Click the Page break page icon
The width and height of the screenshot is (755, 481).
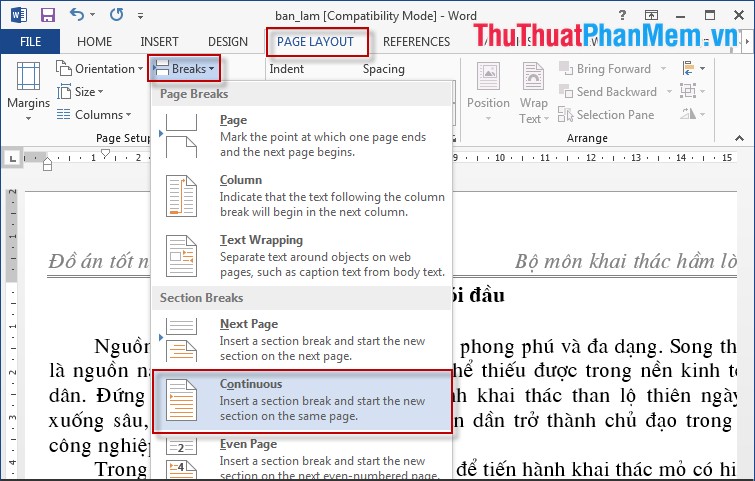point(181,136)
